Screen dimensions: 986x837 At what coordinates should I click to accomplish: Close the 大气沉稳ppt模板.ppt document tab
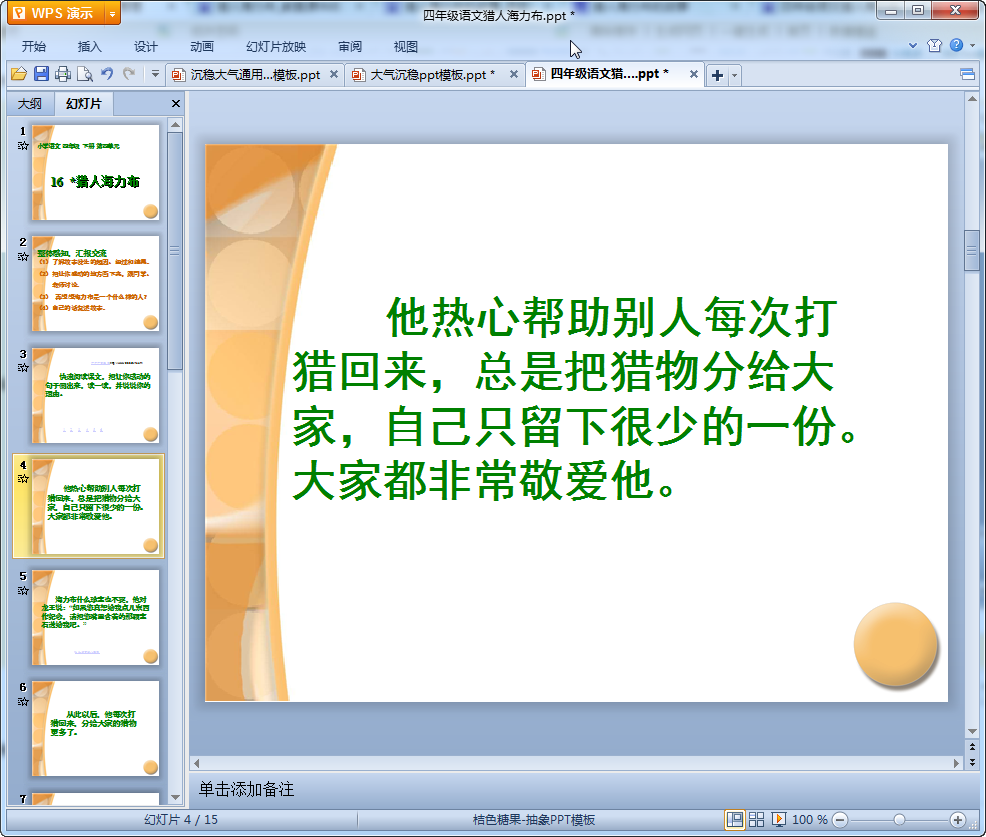click(514, 74)
